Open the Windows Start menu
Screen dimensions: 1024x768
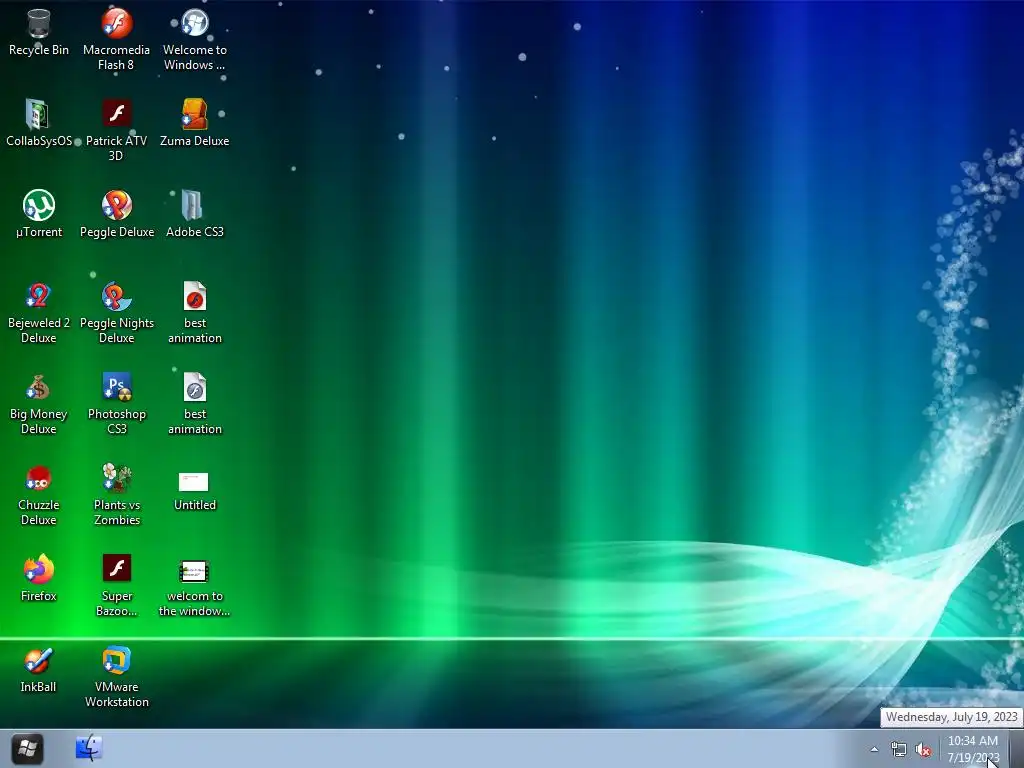point(27,748)
